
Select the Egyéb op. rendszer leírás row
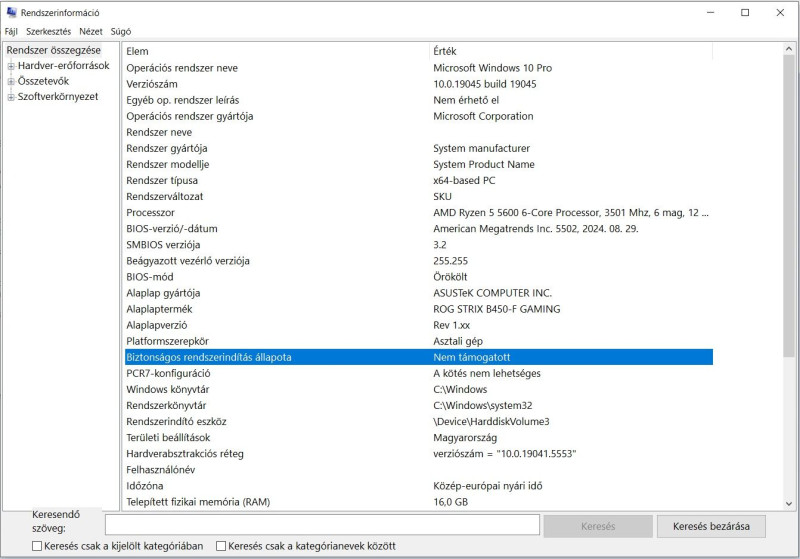[x=418, y=100]
